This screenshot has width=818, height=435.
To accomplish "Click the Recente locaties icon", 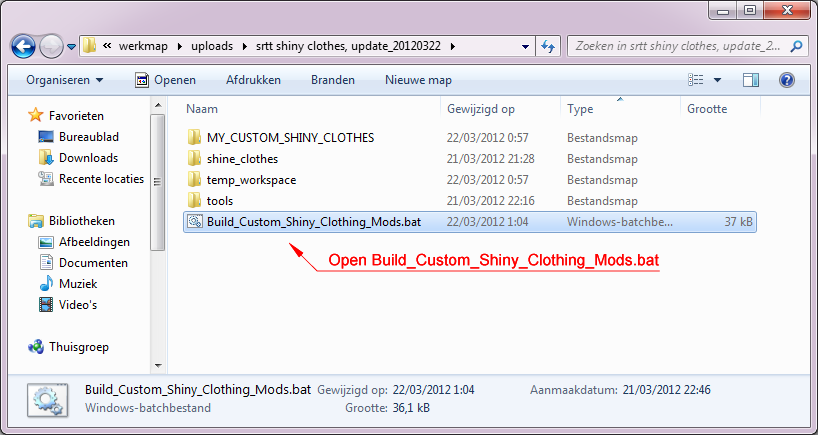I will pyautogui.click(x=46, y=179).
